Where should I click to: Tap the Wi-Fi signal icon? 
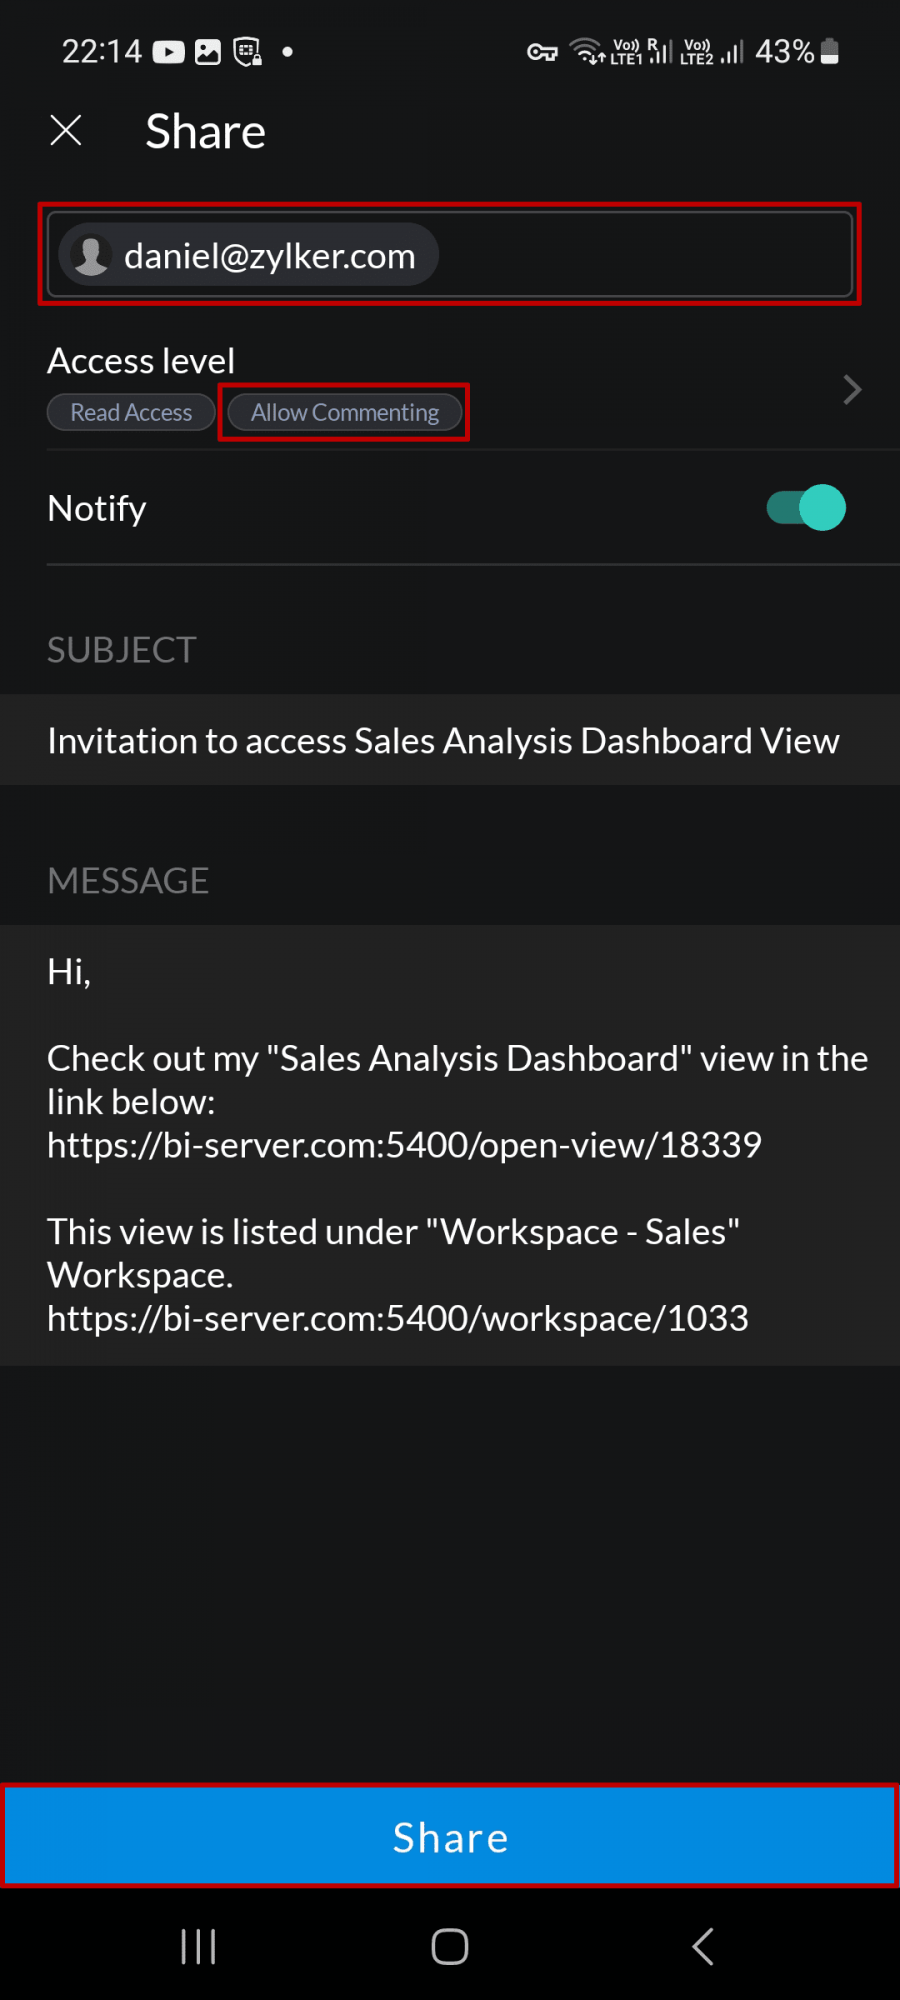[x=587, y=51]
